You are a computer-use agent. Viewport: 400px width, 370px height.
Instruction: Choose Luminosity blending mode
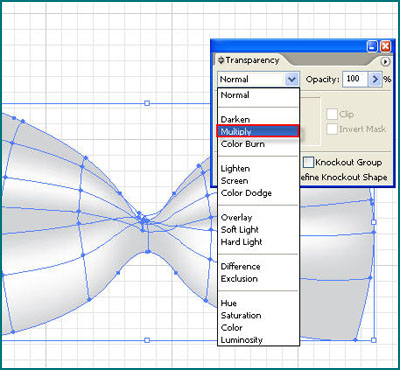(x=258, y=340)
